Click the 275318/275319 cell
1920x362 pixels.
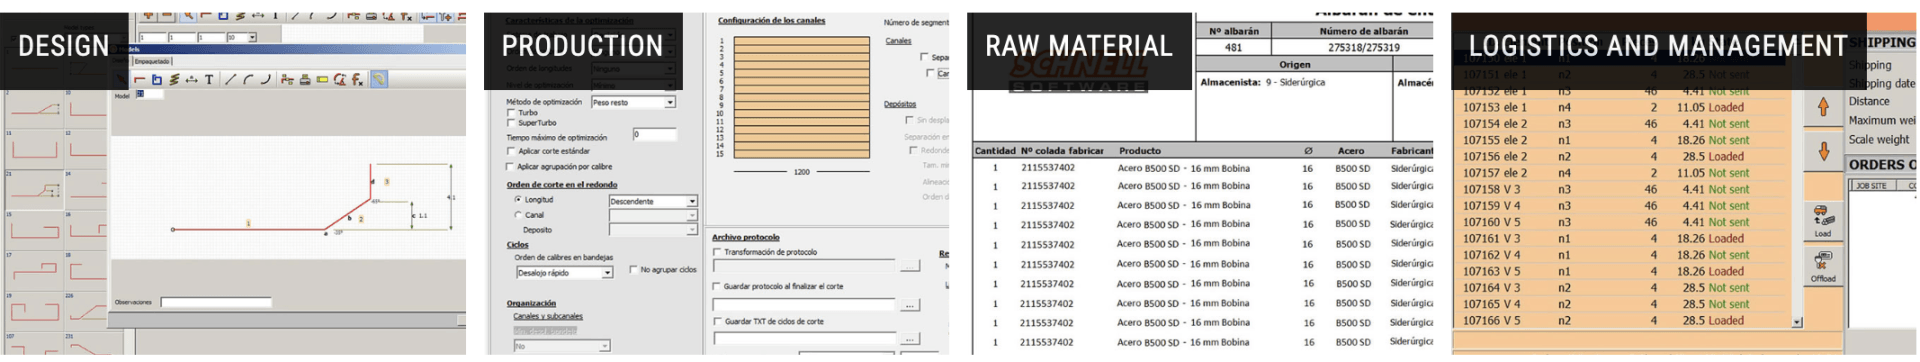(1363, 47)
